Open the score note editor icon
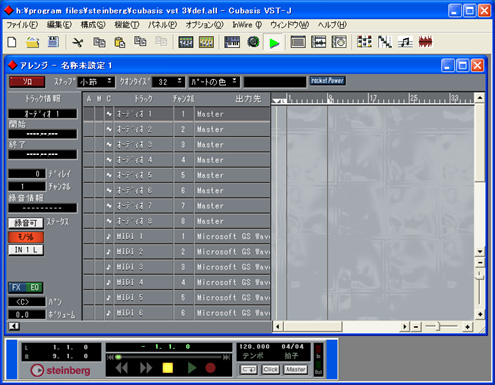Image resolution: width=495 pixels, height=385 pixels. (405, 42)
